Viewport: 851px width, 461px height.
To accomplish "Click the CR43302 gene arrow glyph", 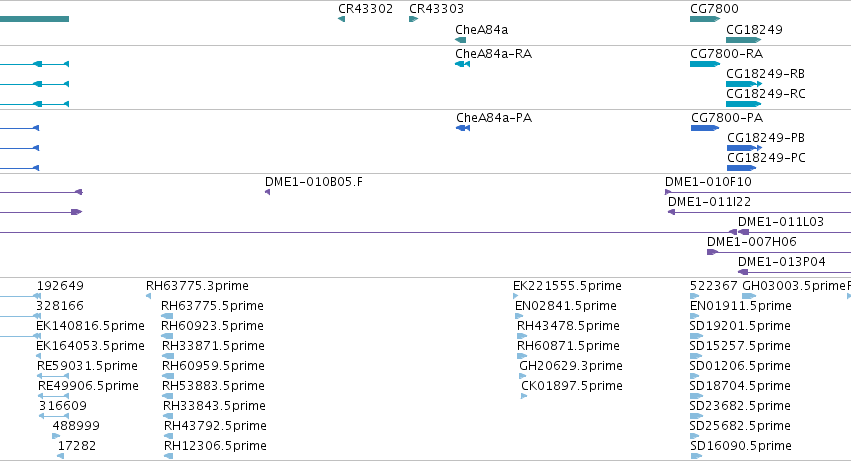I will click(x=341, y=19).
